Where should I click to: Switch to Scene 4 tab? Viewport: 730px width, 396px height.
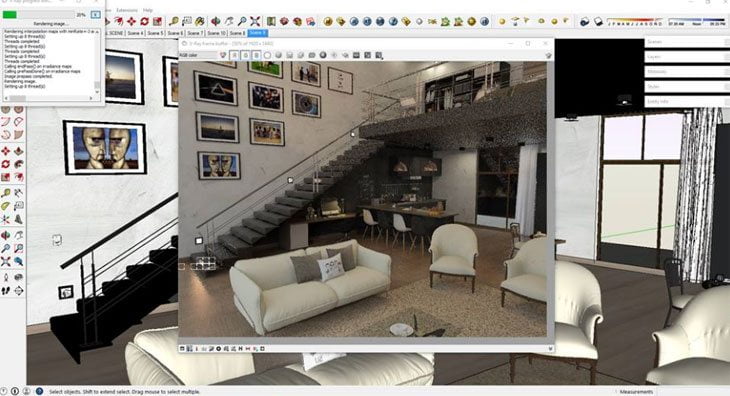135,33
